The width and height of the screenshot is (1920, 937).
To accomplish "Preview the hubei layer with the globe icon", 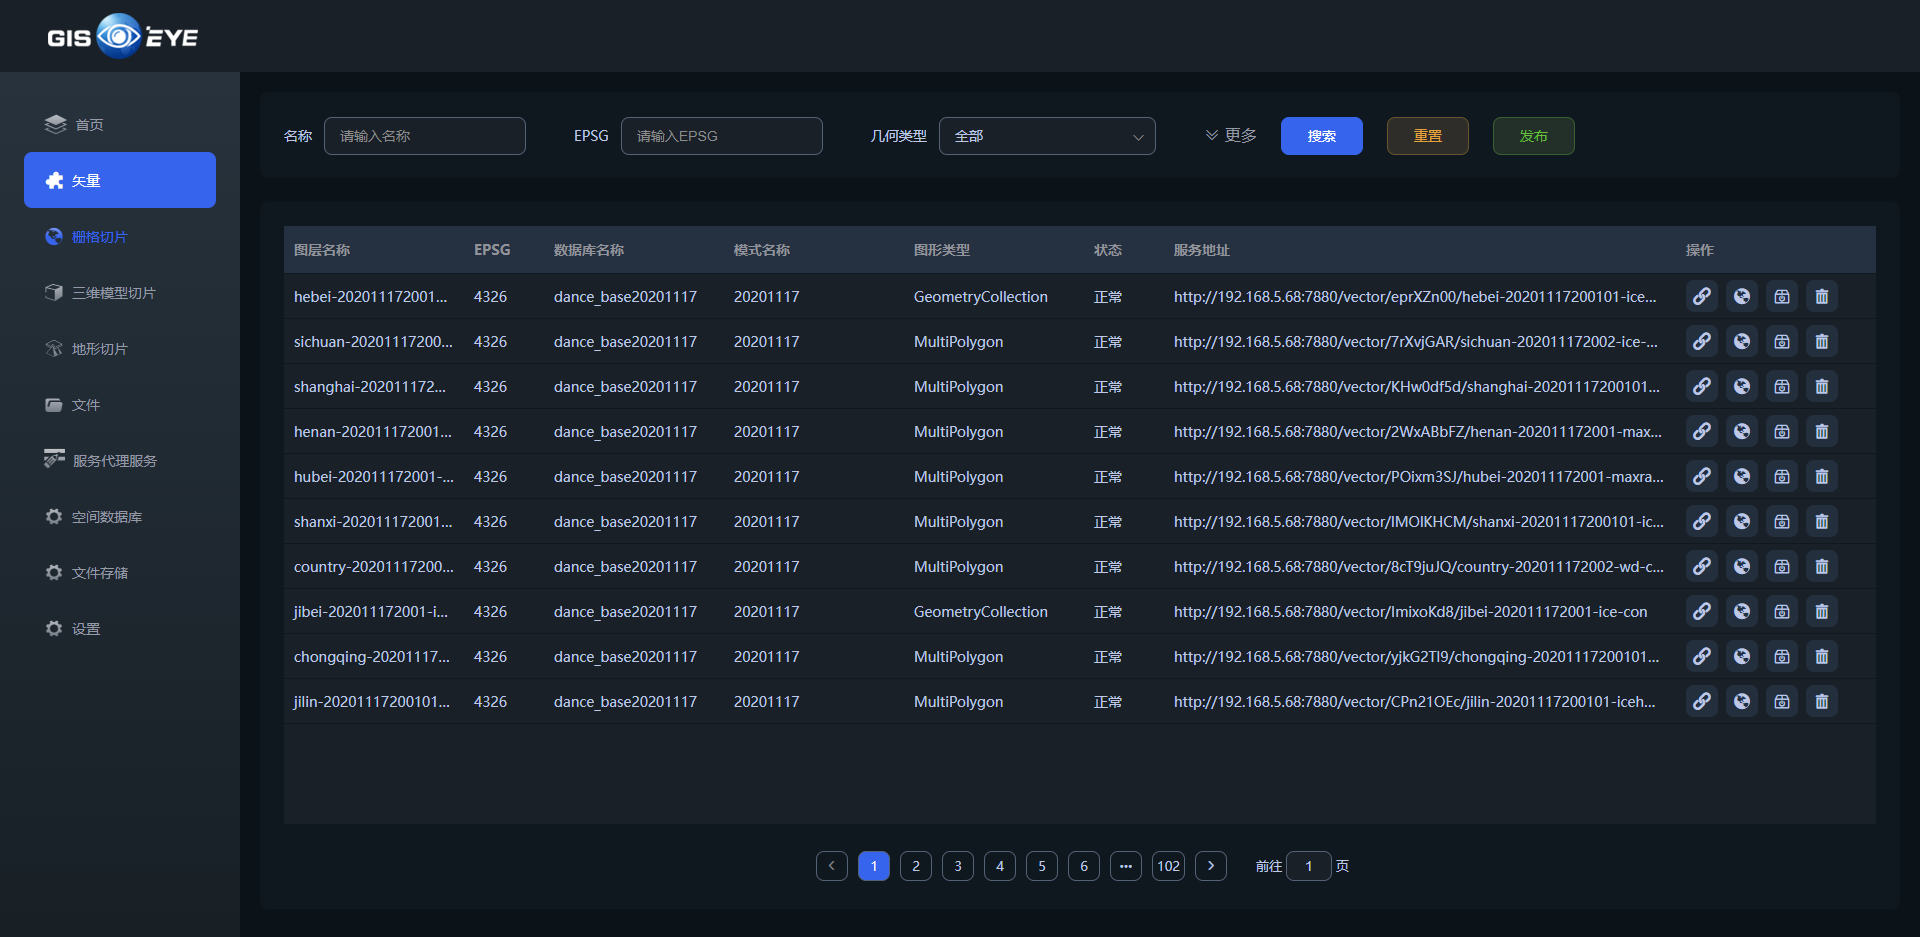I will [x=1741, y=476].
